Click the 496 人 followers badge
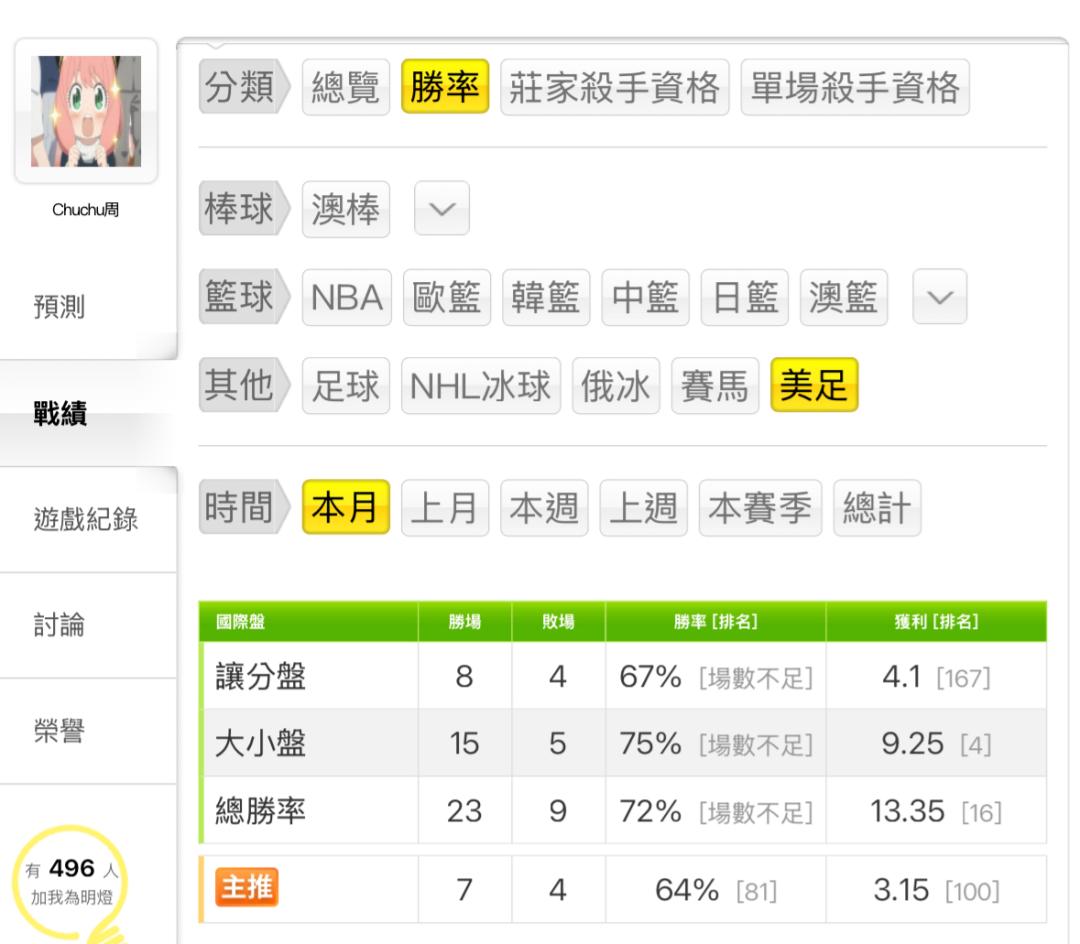1080x944 pixels. pyautogui.click(x=72, y=881)
